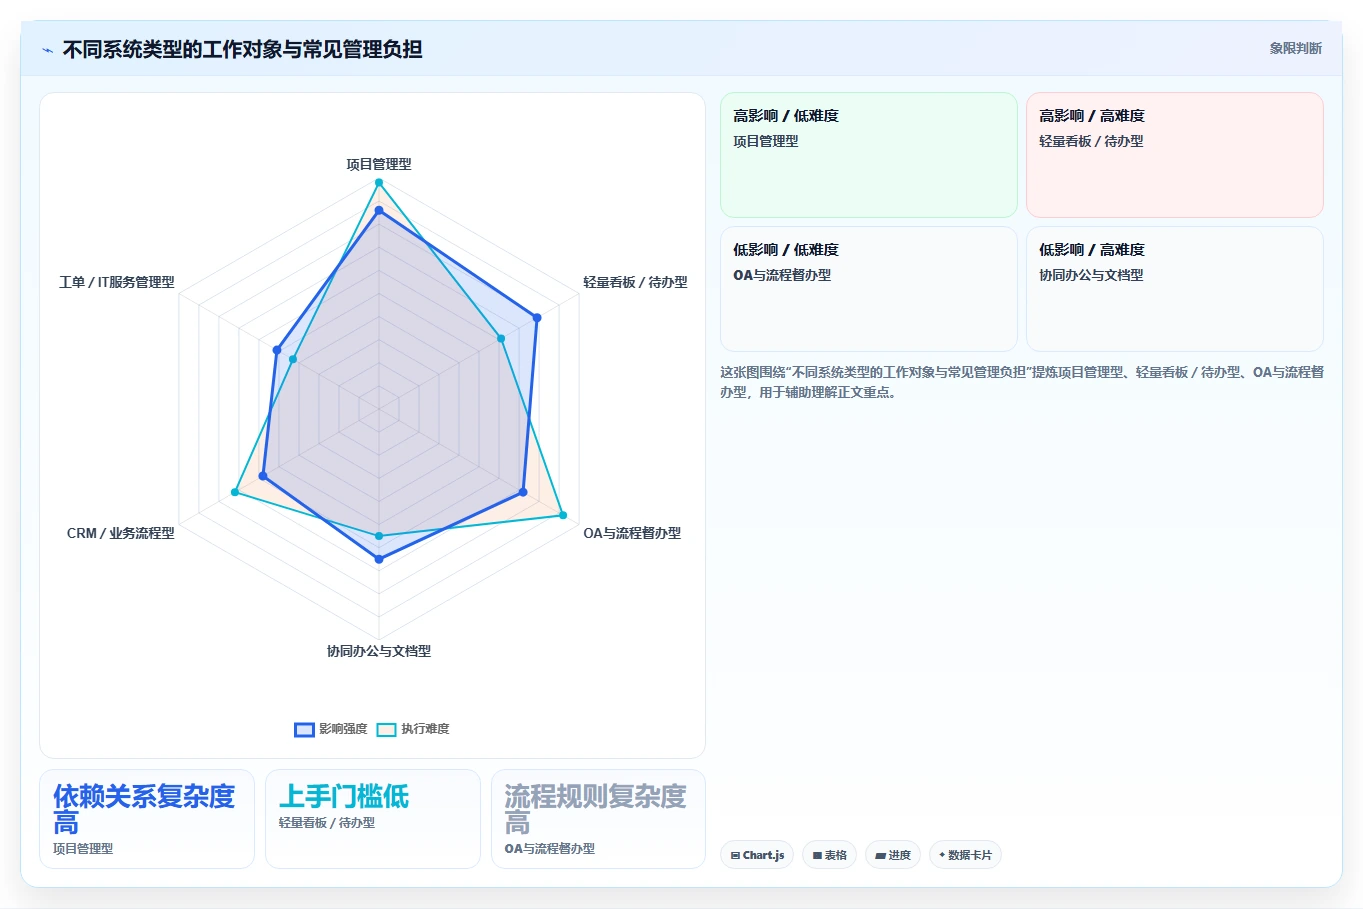
Task: Click the icon inside the 进度 tag
Action: 880,855
